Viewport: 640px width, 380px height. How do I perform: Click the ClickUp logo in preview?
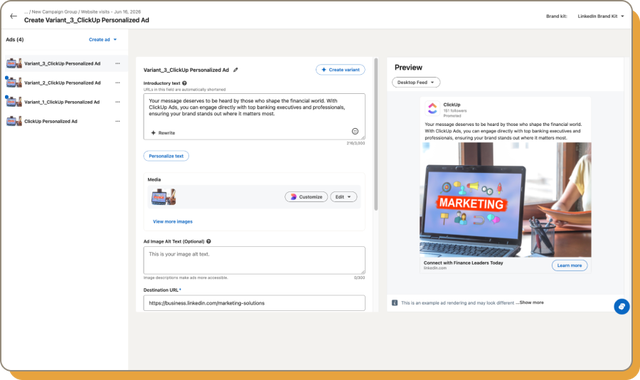[432, 108]
